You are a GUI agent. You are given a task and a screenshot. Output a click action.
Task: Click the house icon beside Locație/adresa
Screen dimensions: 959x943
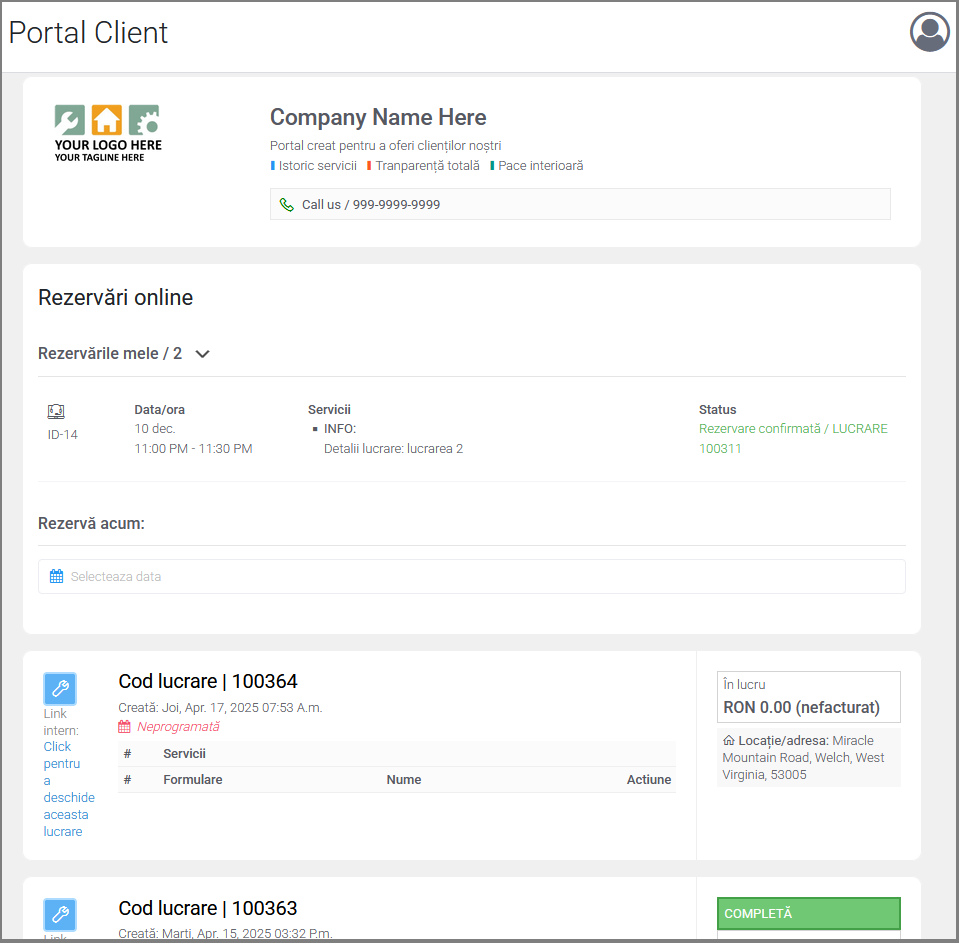point(728,741)
